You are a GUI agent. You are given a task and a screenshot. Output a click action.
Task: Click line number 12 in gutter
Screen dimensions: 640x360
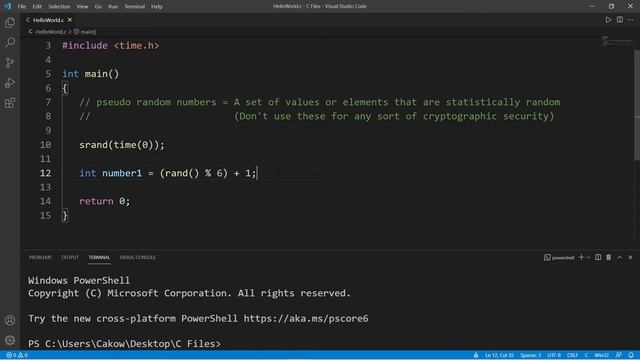(45, 173)
